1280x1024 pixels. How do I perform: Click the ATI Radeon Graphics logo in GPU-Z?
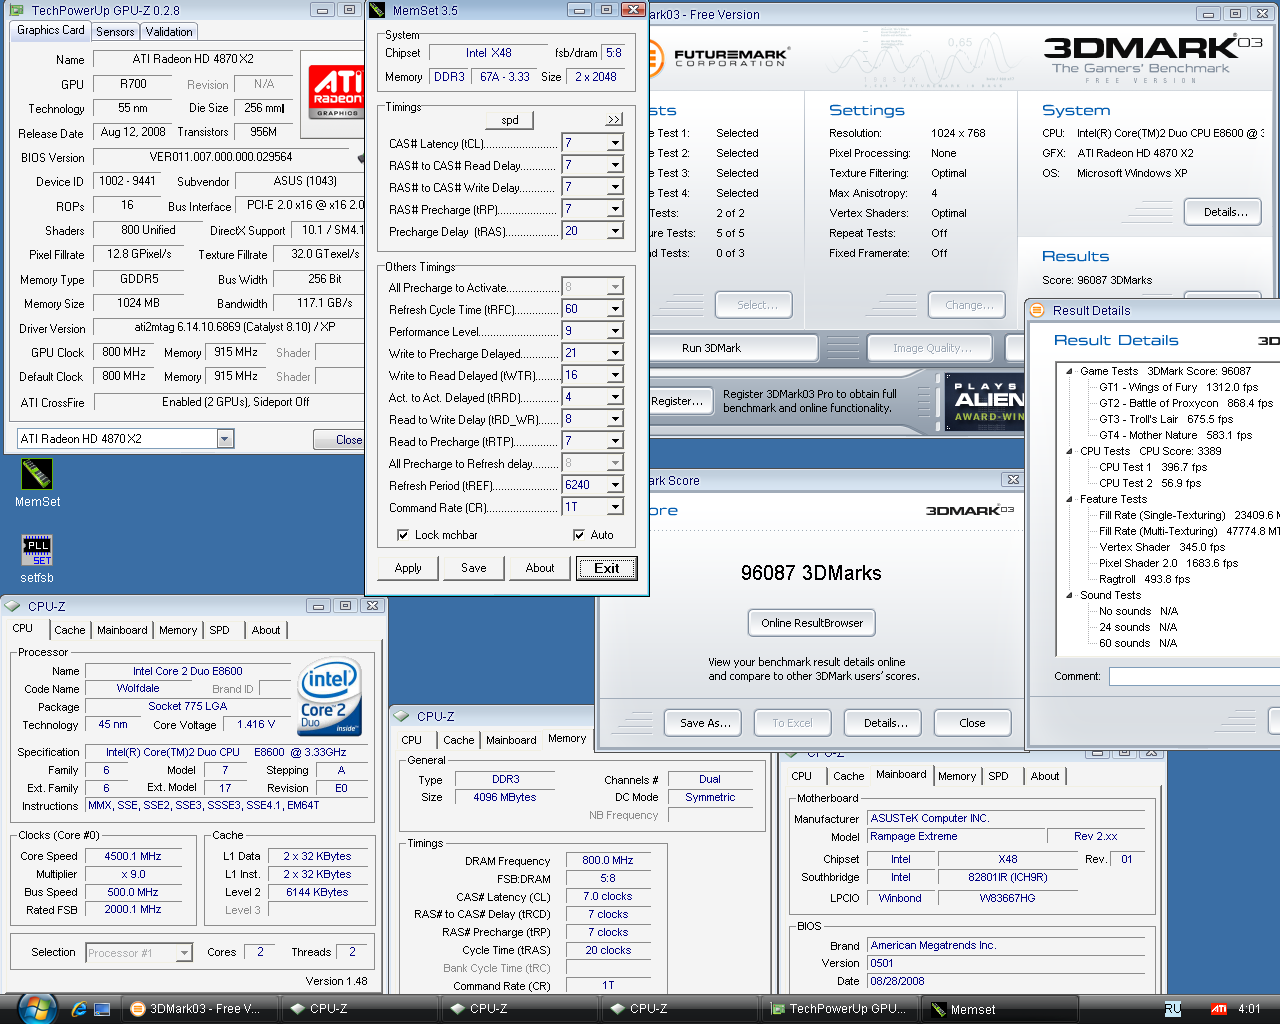coord(336,92)
